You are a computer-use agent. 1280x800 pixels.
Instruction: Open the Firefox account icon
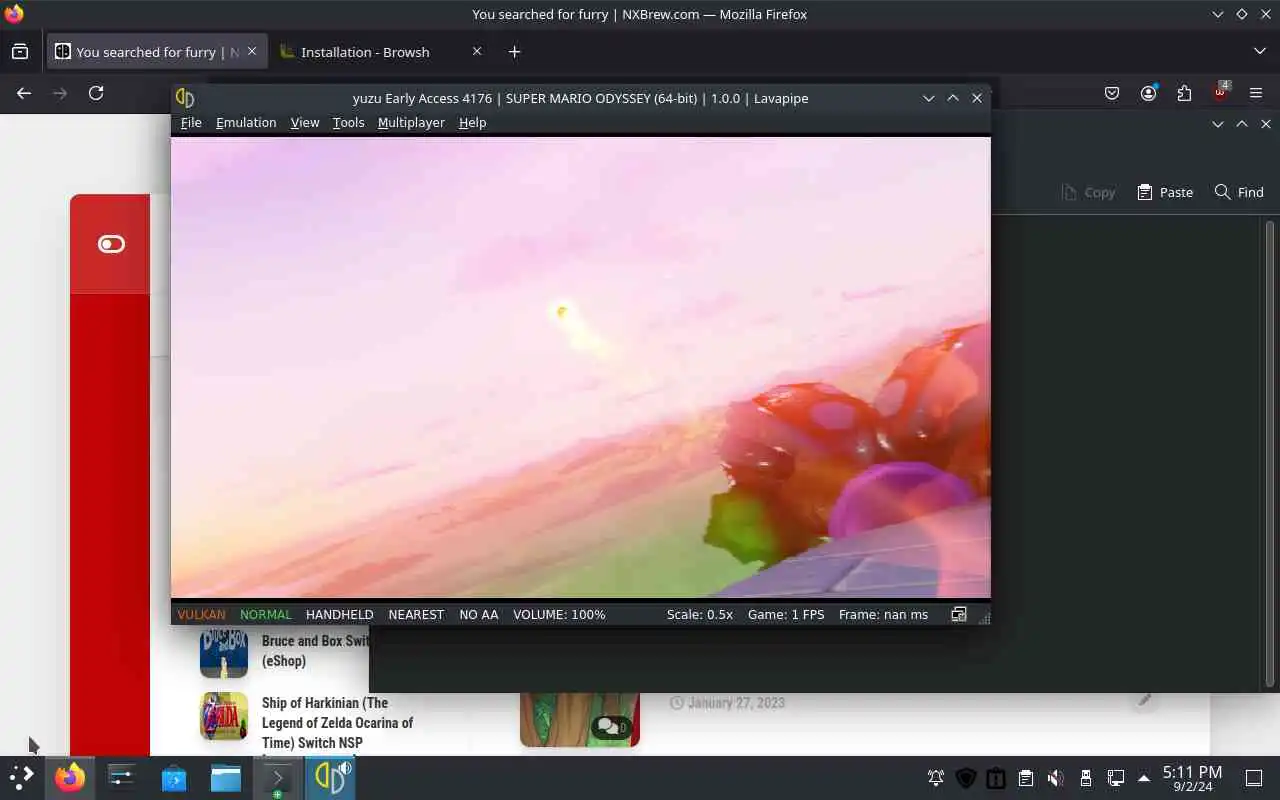pyautogui.click(x=1148, y=93)
